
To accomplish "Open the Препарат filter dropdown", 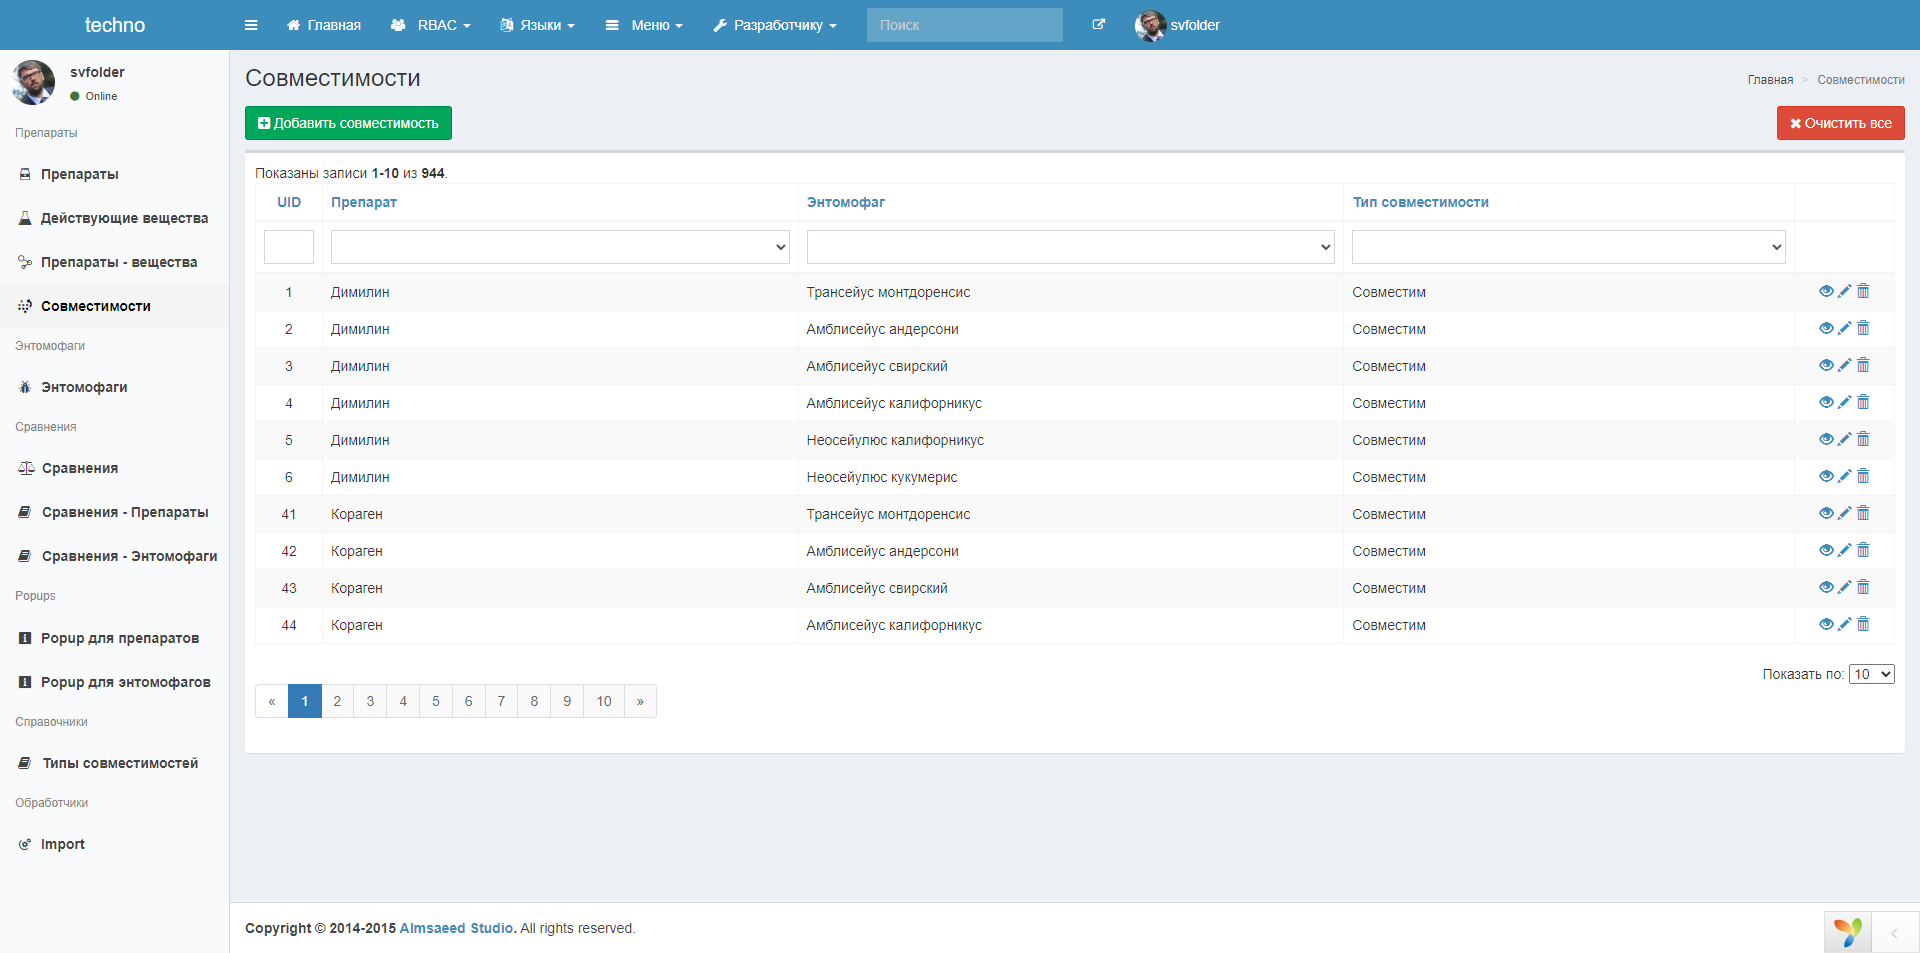I will click(560, 247).
